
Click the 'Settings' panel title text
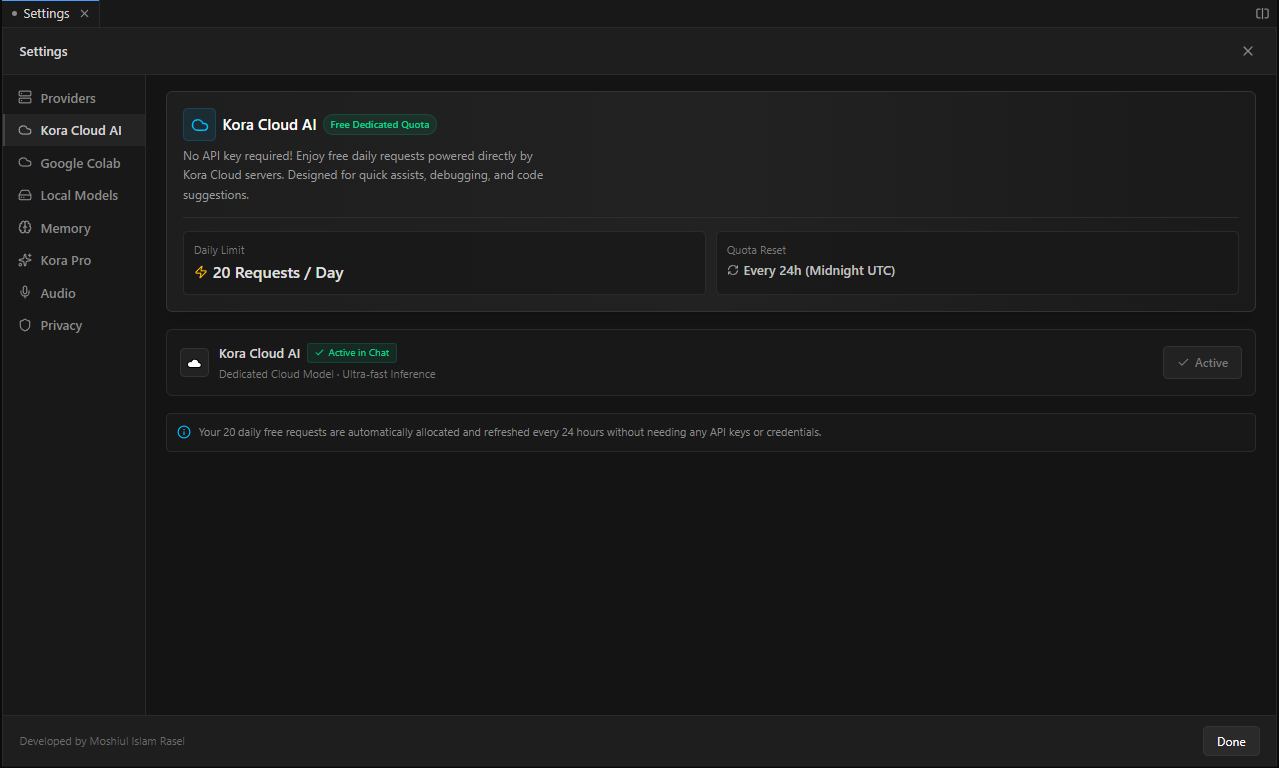pos(44,51)
